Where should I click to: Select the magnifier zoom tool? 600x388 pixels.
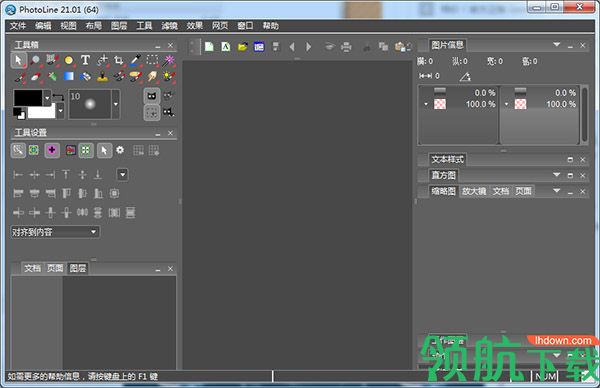point(35,60)
